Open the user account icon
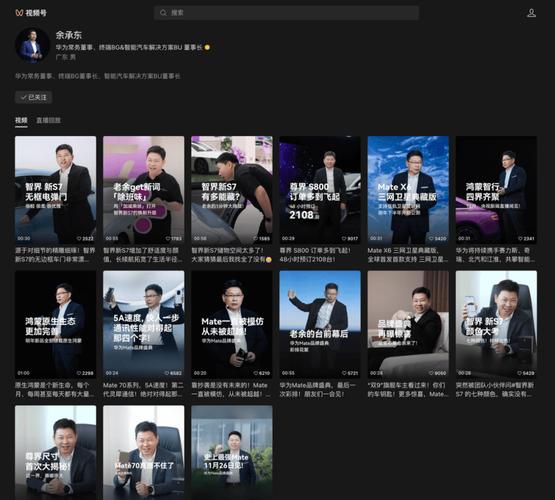 coord(531,13)
